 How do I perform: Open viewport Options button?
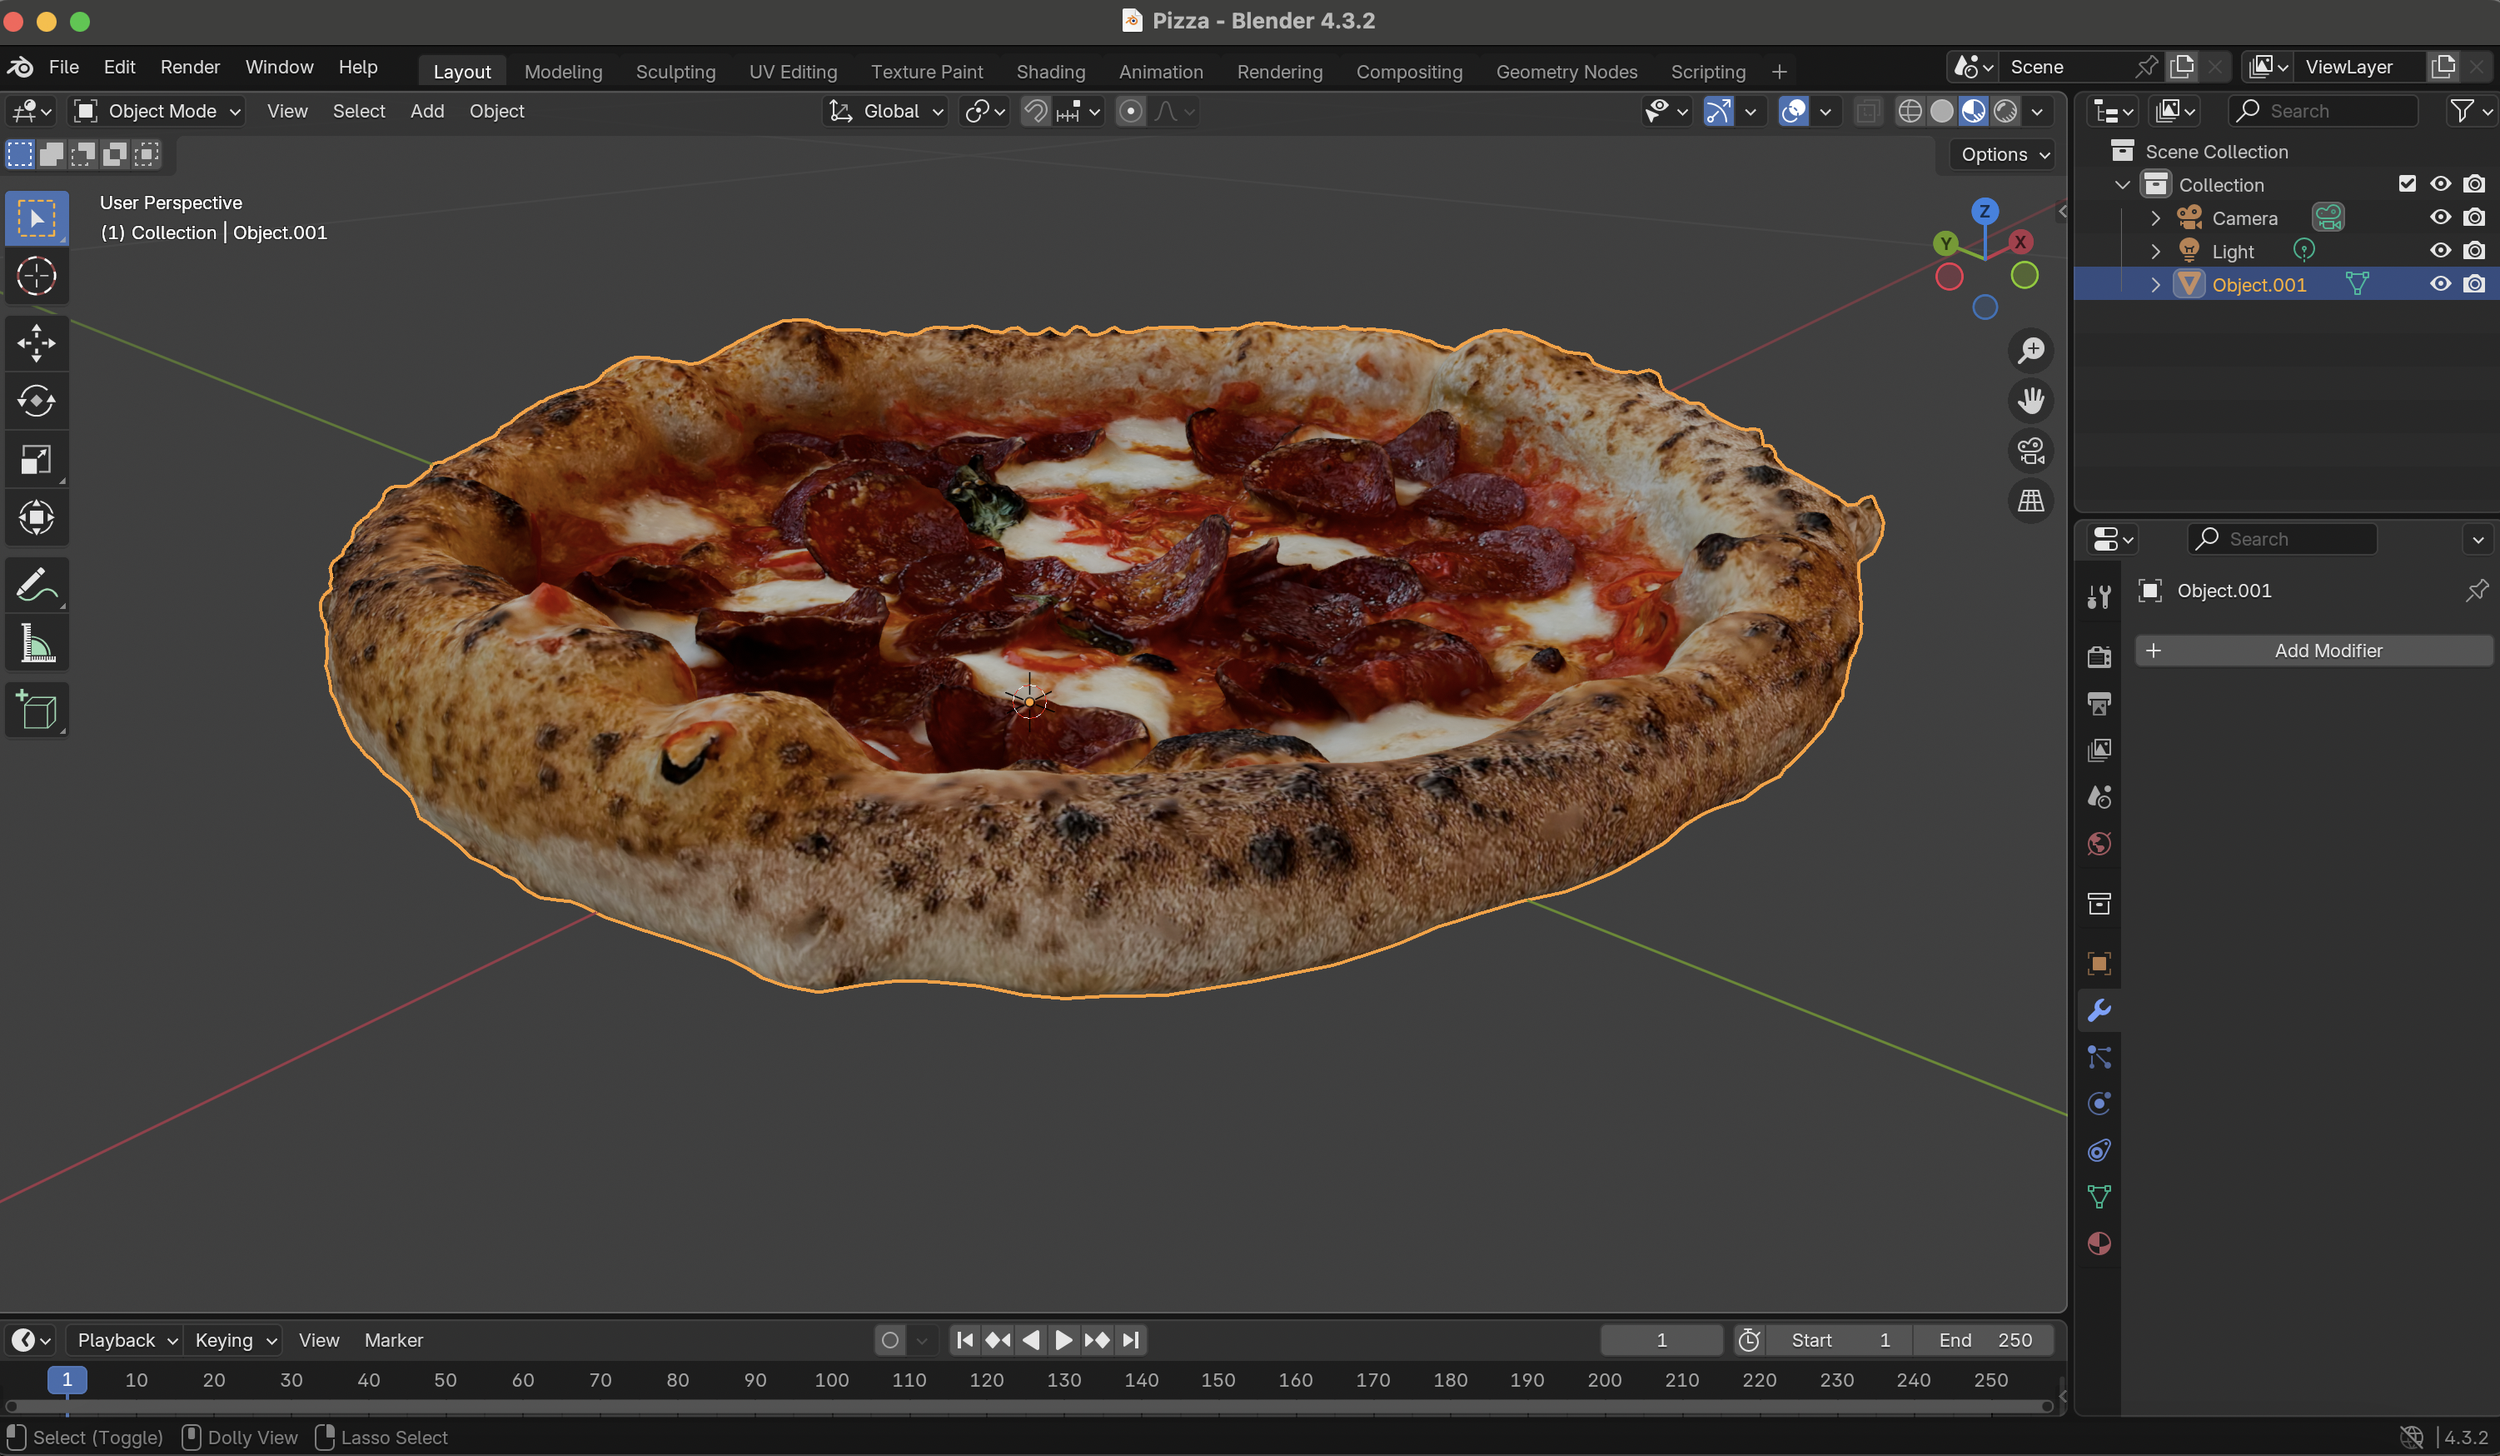[2004, 154]
